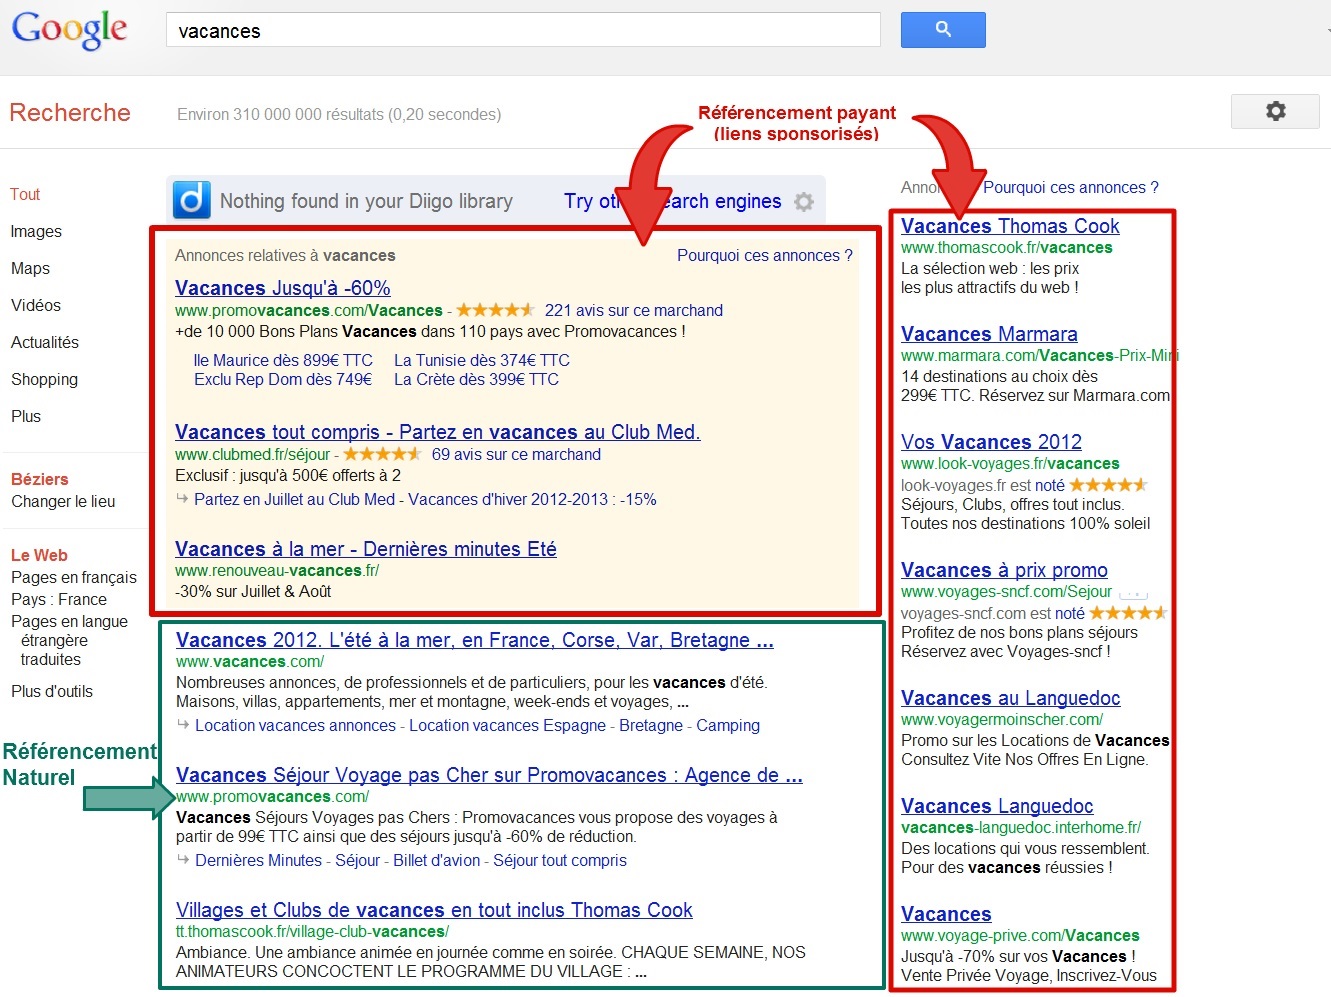Screen dimensions: 1331x997
Task: Open Partez en Juillet au Club Med
Action: point(294,499)
